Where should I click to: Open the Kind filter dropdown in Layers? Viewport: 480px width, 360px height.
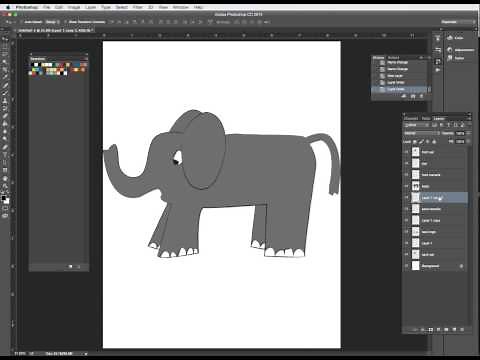click(416, 125)
